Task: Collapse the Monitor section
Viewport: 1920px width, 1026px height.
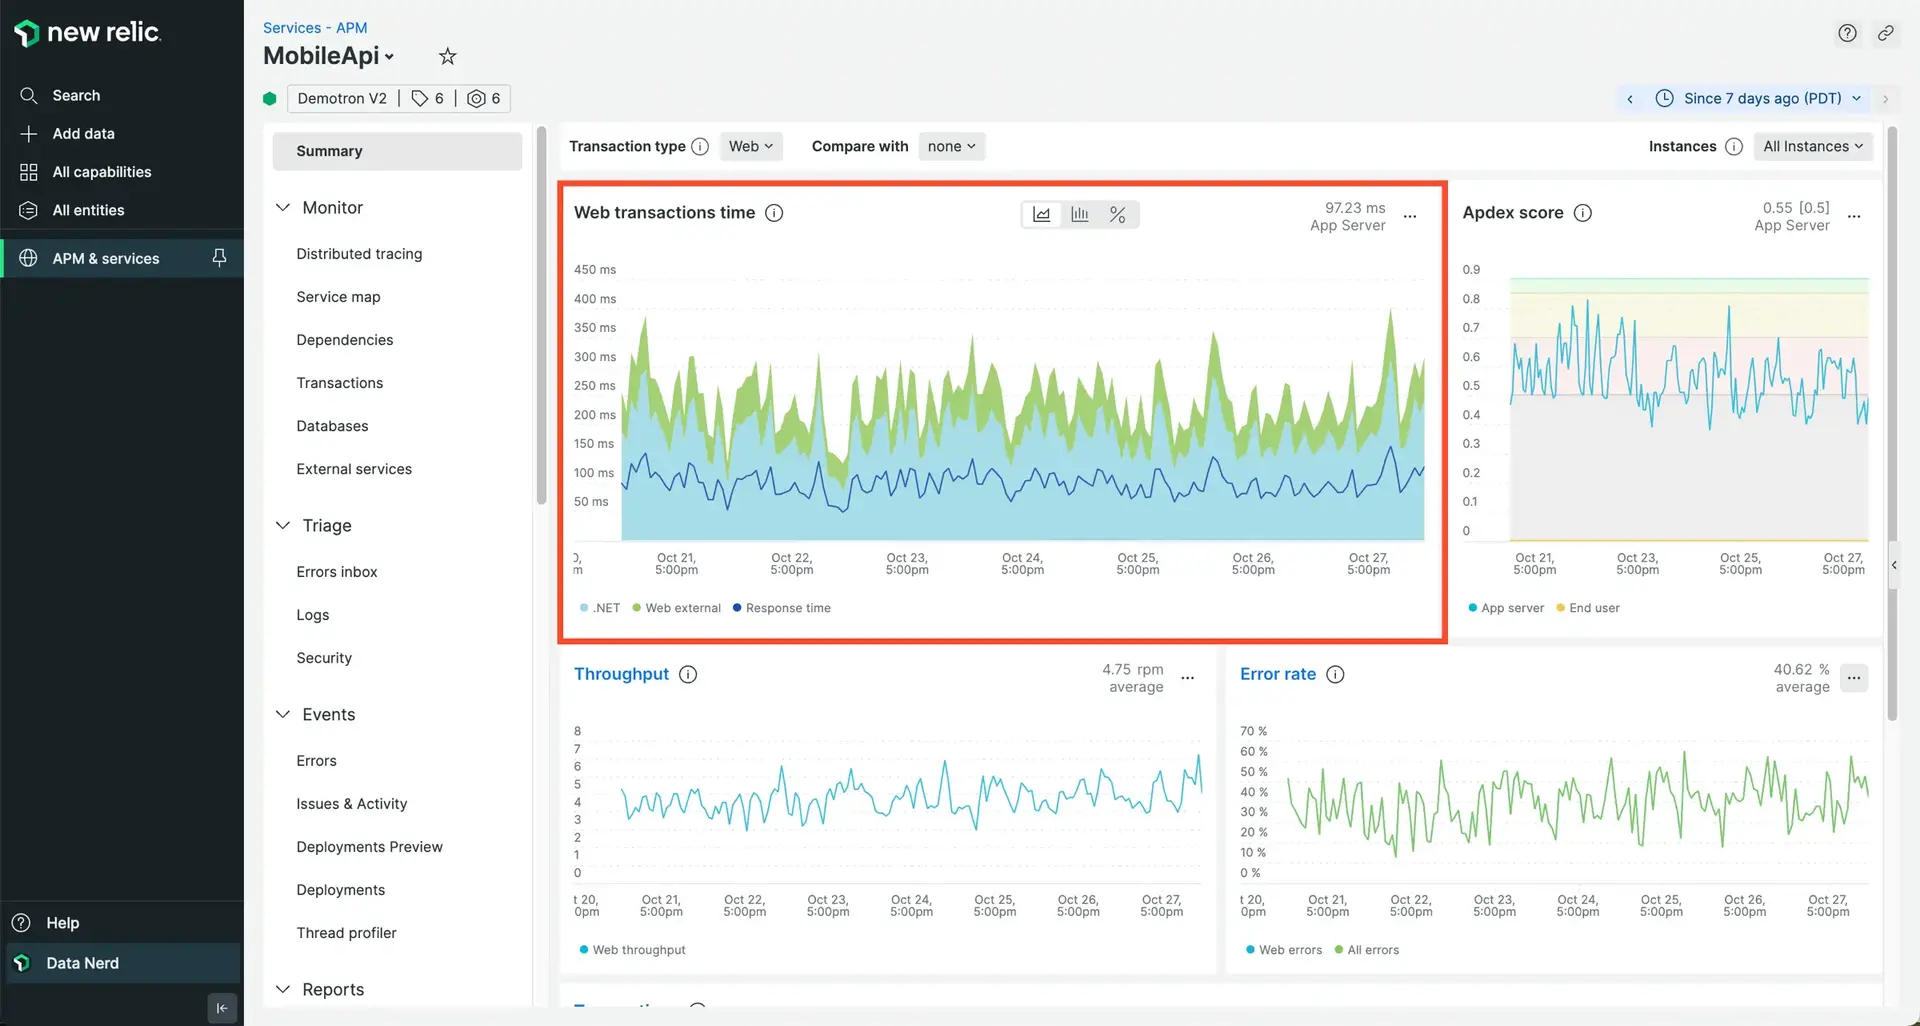Action: coord(283,208)
